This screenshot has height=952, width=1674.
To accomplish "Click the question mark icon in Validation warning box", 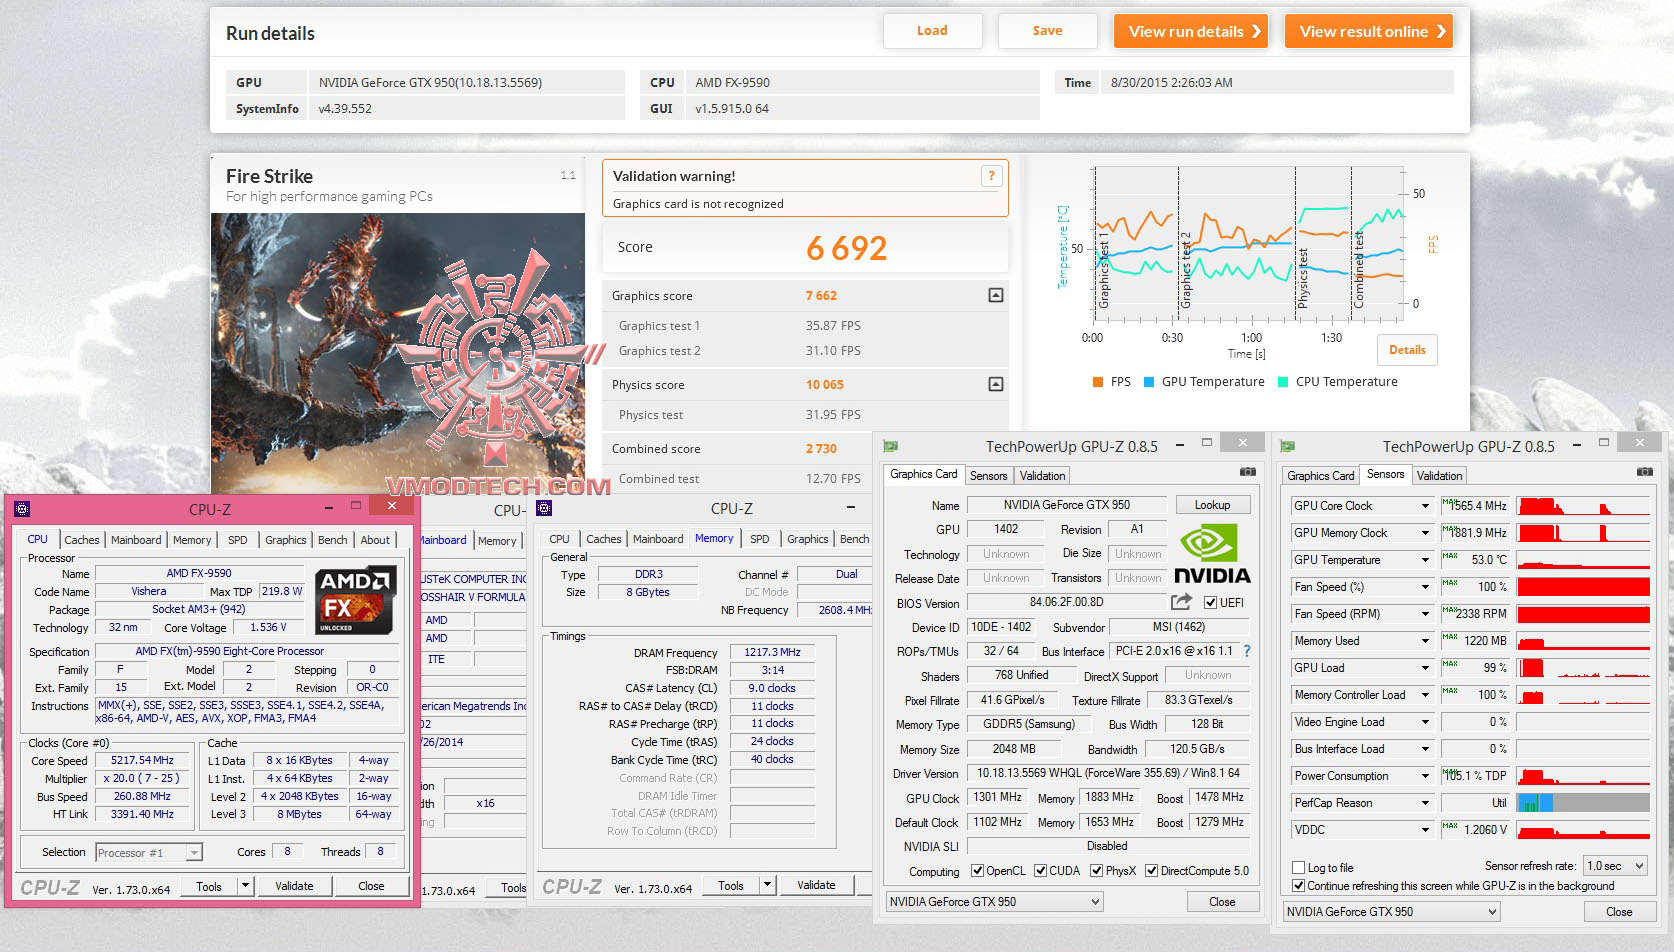I will point(991,176).
